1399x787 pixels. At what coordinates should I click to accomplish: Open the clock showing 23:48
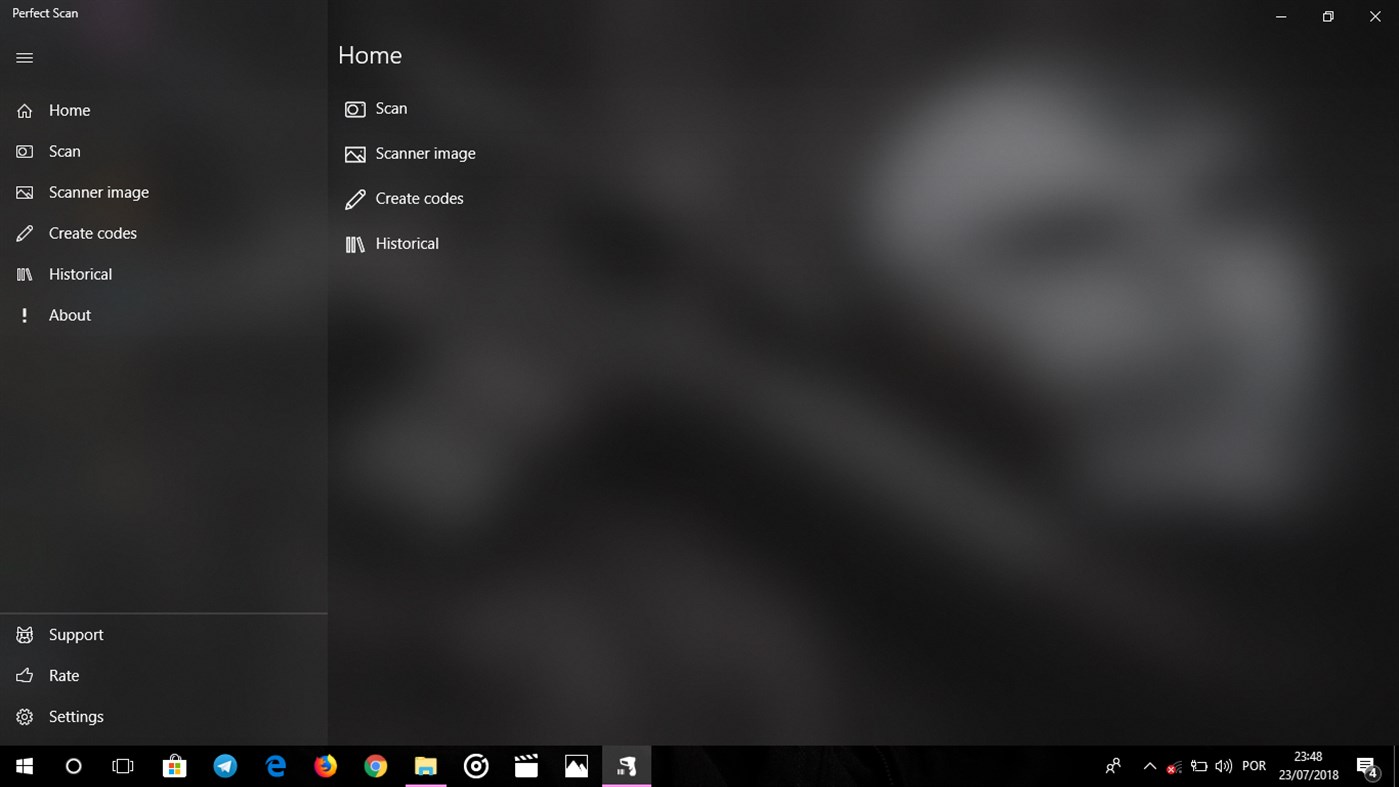click(1308, 766)
